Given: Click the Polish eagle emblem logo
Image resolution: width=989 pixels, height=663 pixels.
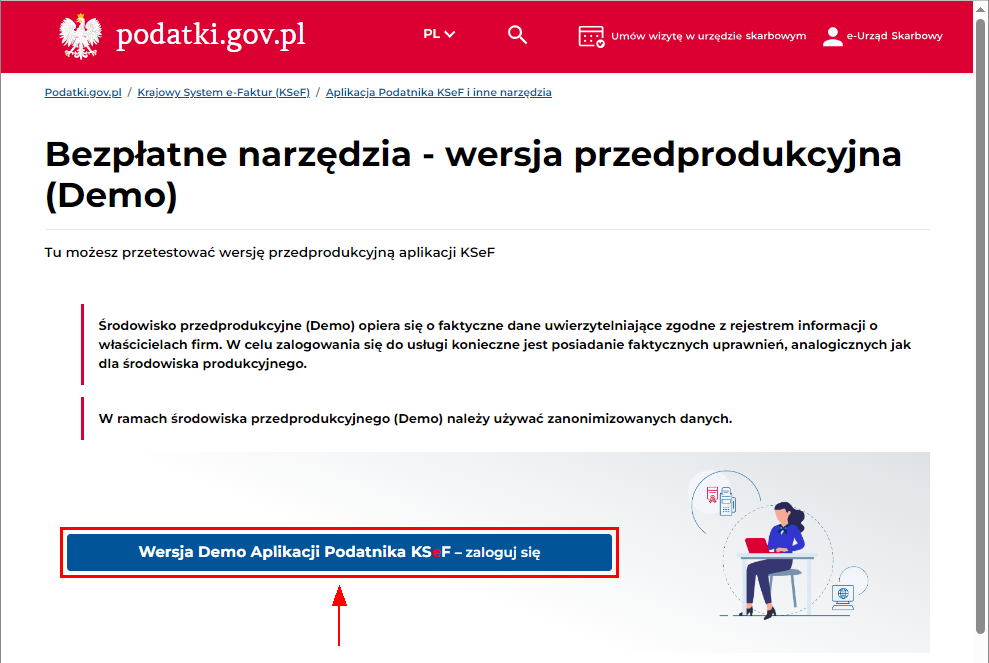Looking at the screenshot, I should 81,36.
